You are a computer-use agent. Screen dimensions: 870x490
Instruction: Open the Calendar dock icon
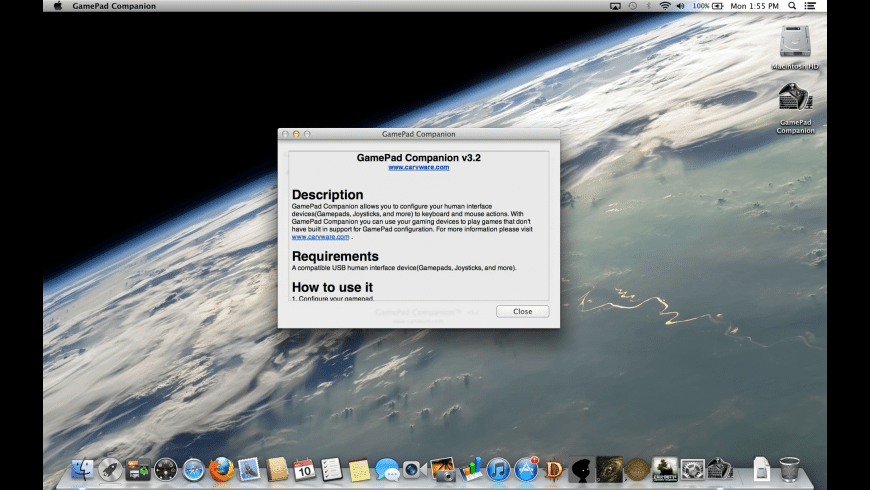click(x=305, y=469)
